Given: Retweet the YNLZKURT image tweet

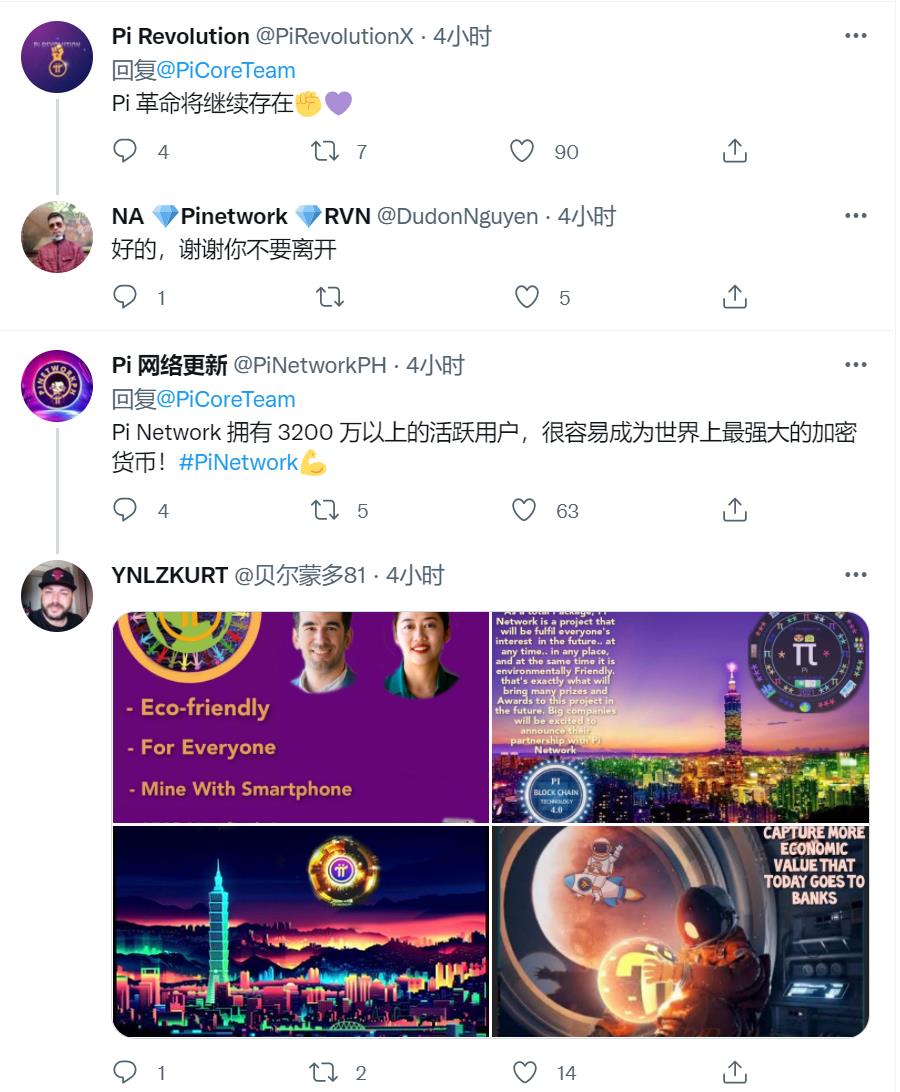Looking at the screenshot, I should click(x=323, y=1072).
